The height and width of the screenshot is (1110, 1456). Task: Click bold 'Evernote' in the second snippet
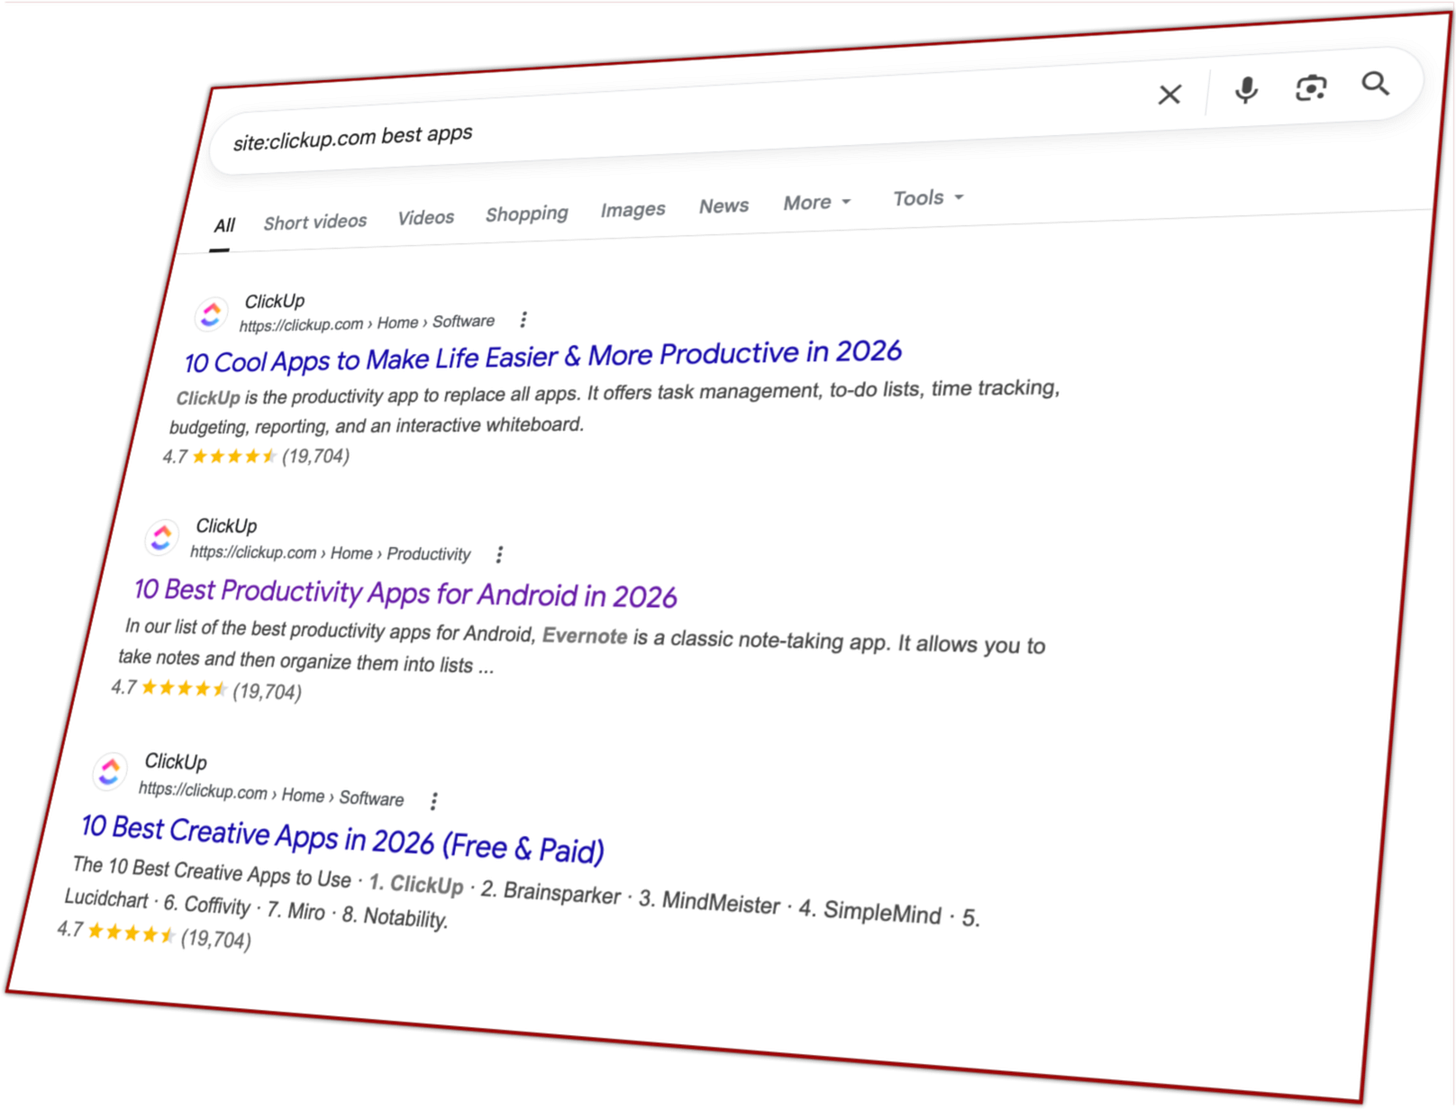click(x=585, y=636)
